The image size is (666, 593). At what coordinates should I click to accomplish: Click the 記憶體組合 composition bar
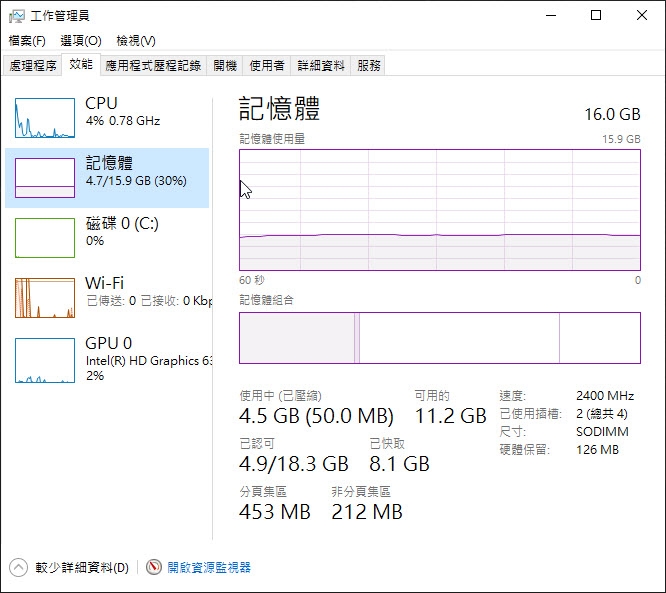pyautogui.click(x=440, y=337)
